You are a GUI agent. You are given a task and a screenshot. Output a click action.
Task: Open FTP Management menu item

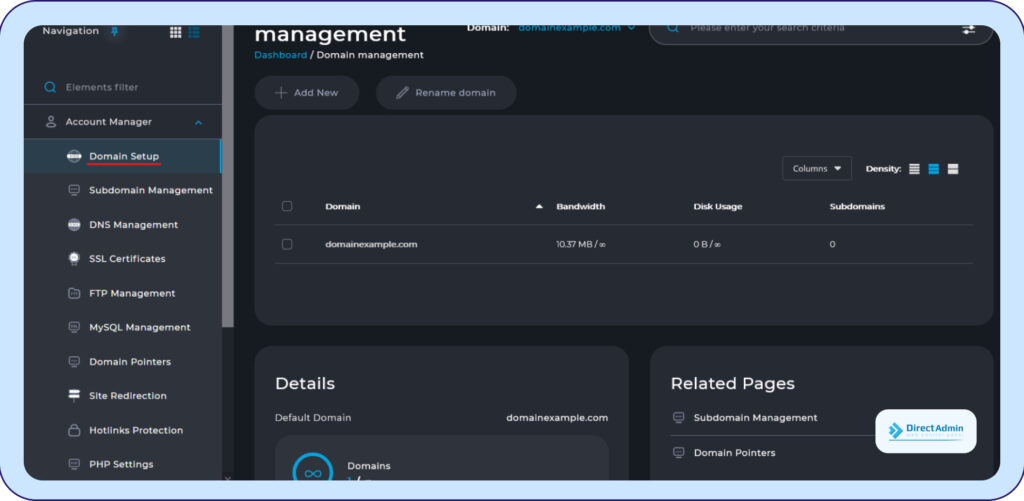point(132,293)
